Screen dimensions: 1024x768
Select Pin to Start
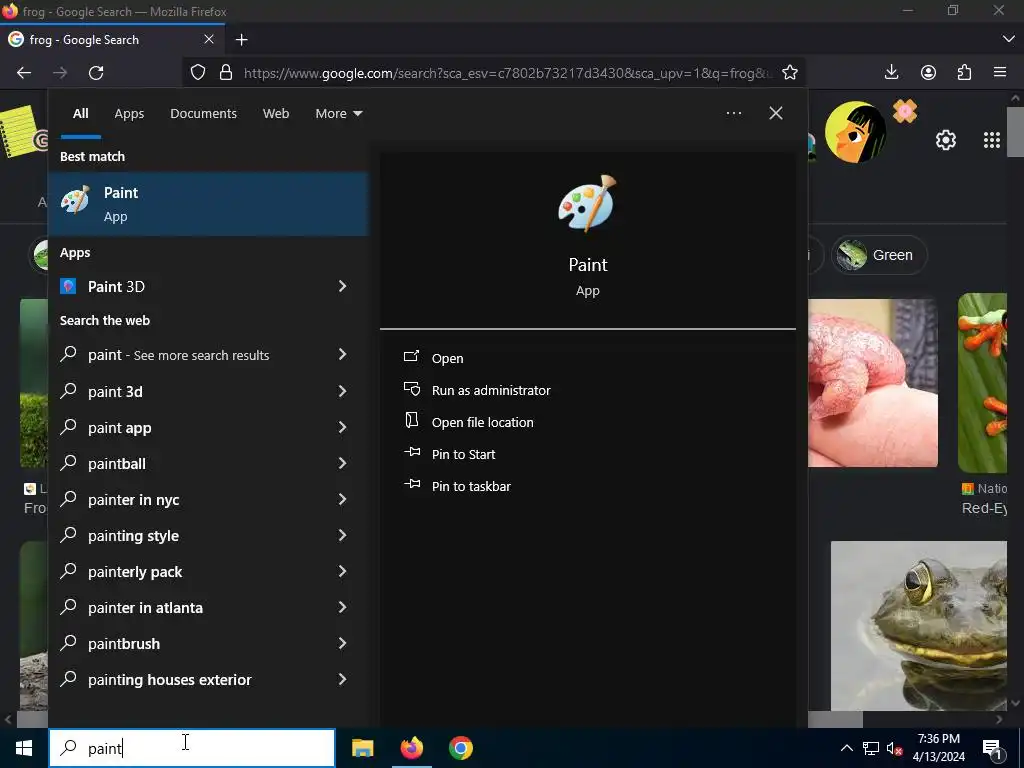coord(463,455)
